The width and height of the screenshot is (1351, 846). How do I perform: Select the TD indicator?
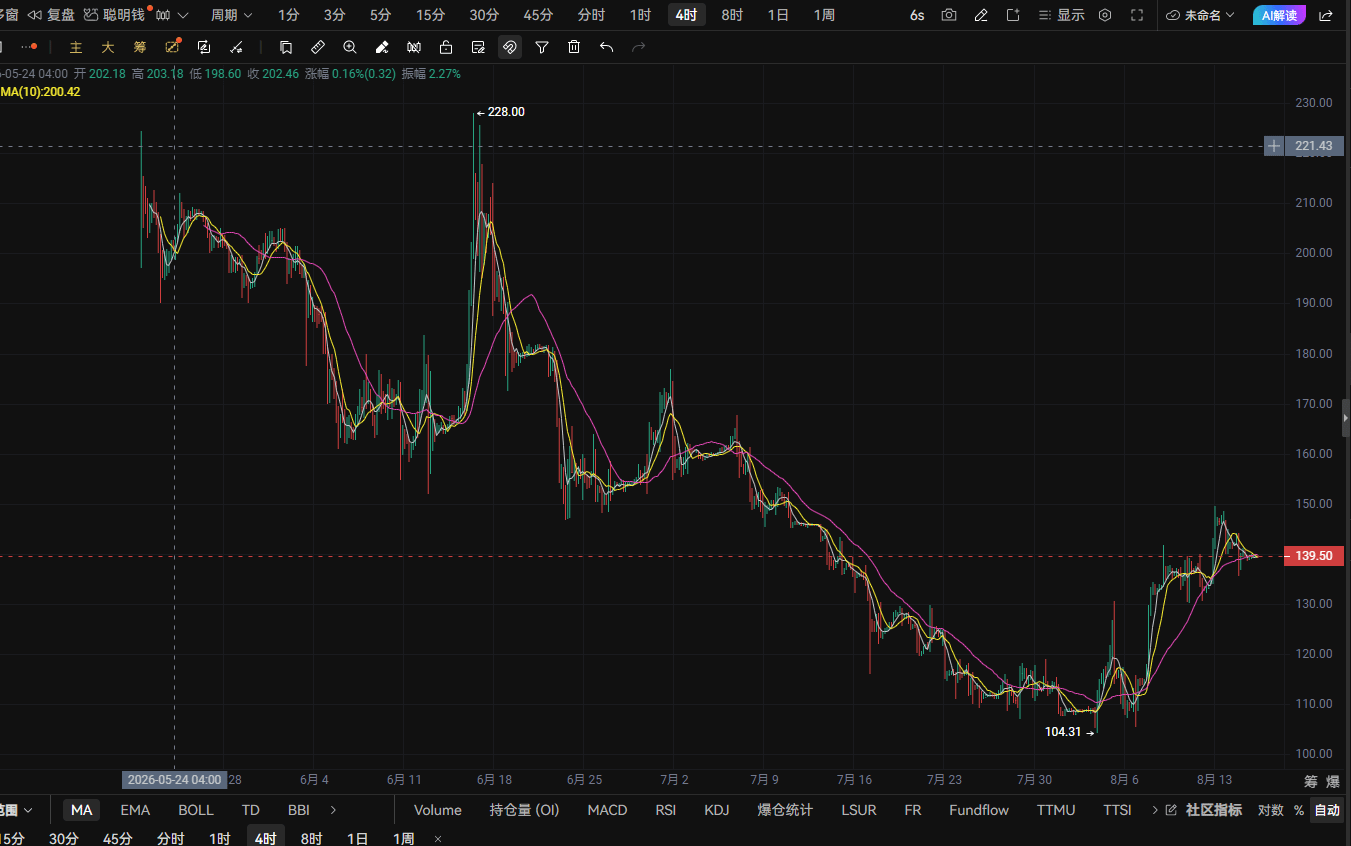tap(251, 810)
